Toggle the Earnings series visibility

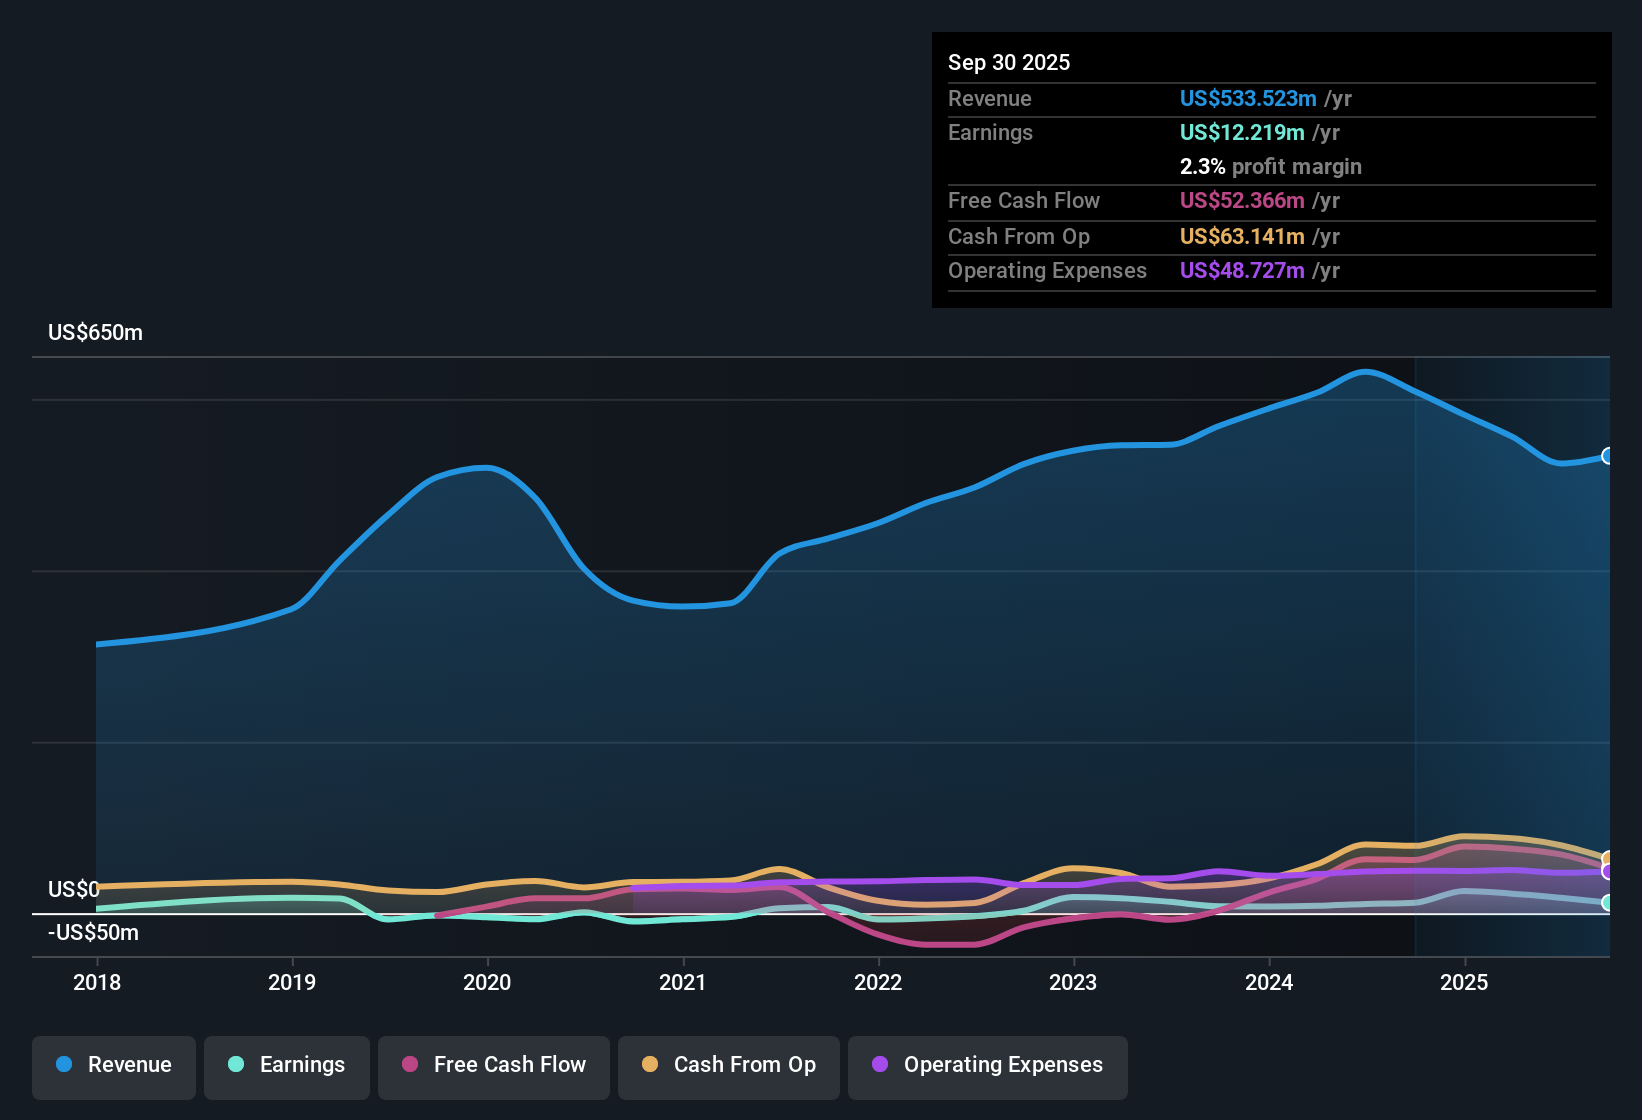(287, 1067)
